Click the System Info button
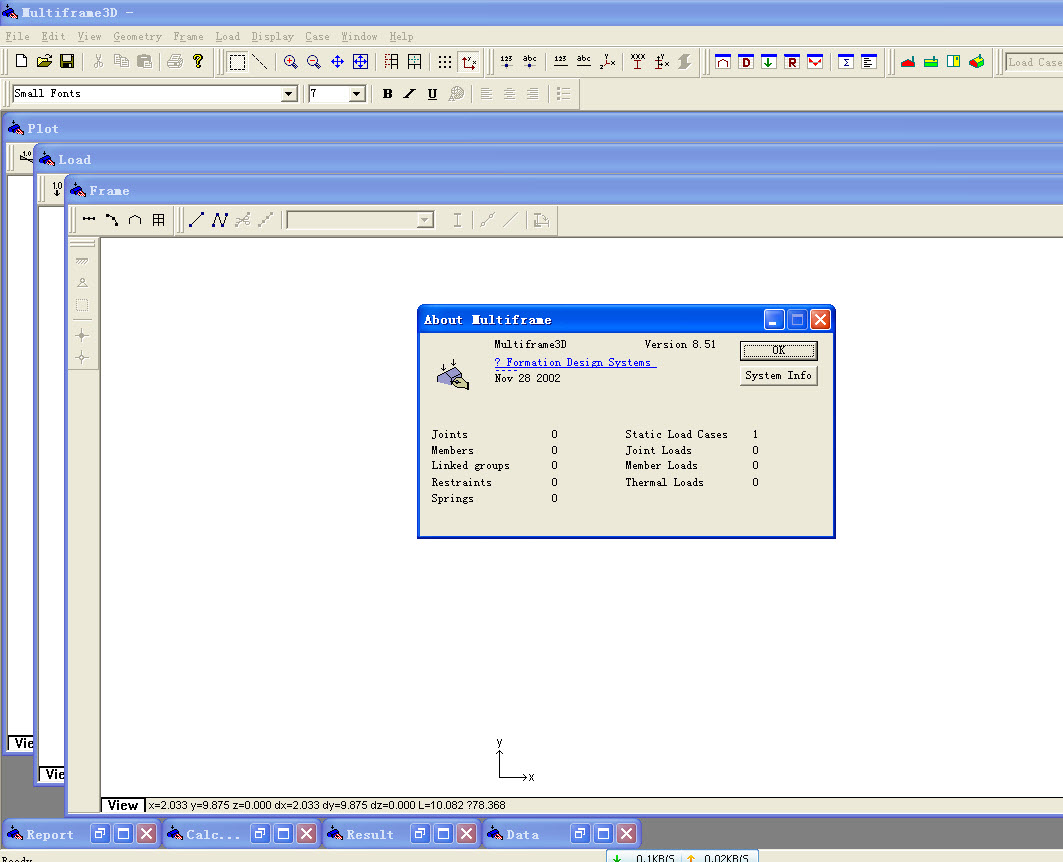 778,375
